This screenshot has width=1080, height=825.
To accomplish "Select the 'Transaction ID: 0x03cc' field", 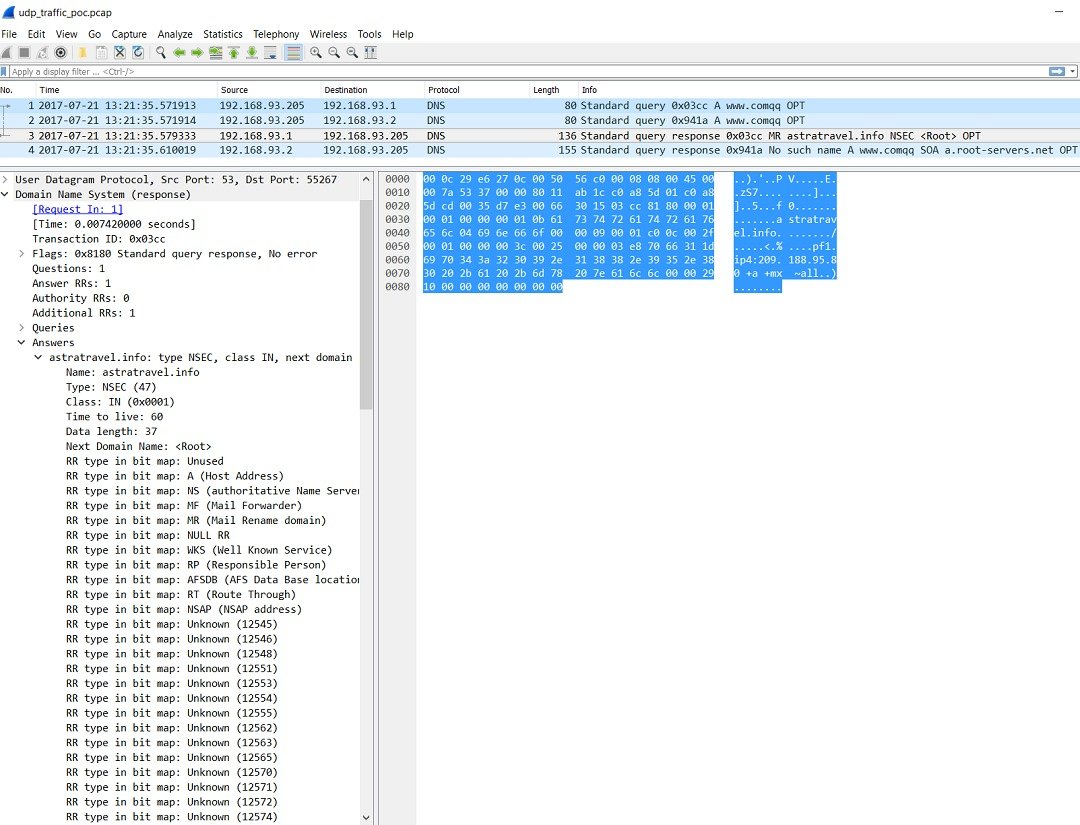I will [98, 239].
